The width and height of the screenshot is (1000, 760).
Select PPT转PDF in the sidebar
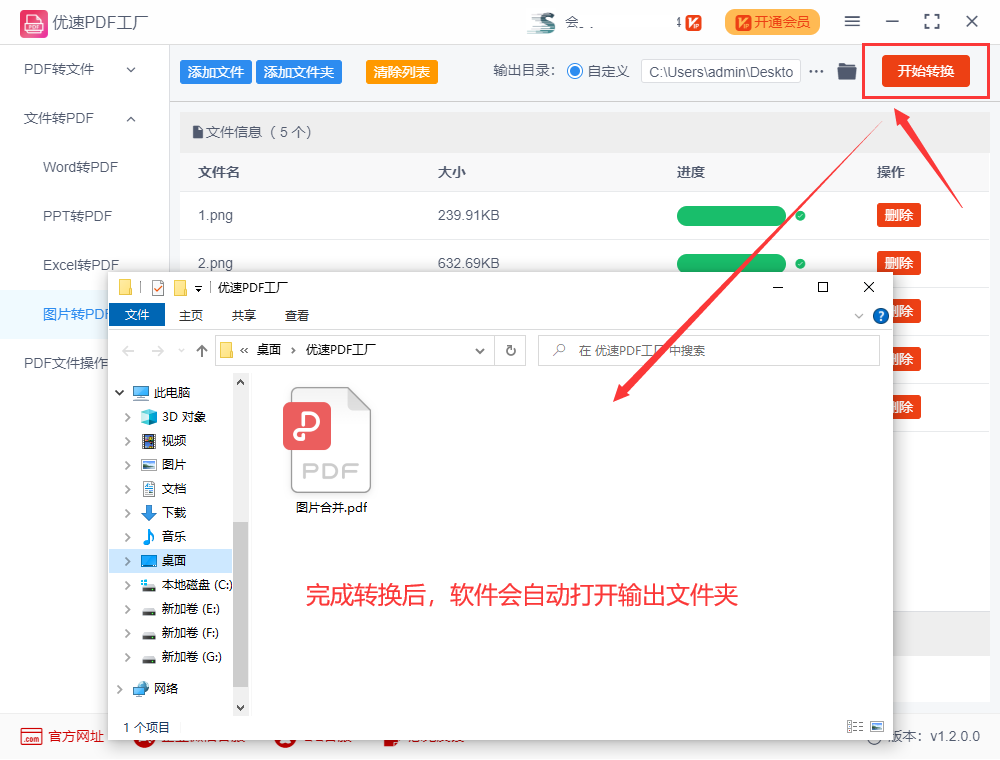(x=77, y=216)
